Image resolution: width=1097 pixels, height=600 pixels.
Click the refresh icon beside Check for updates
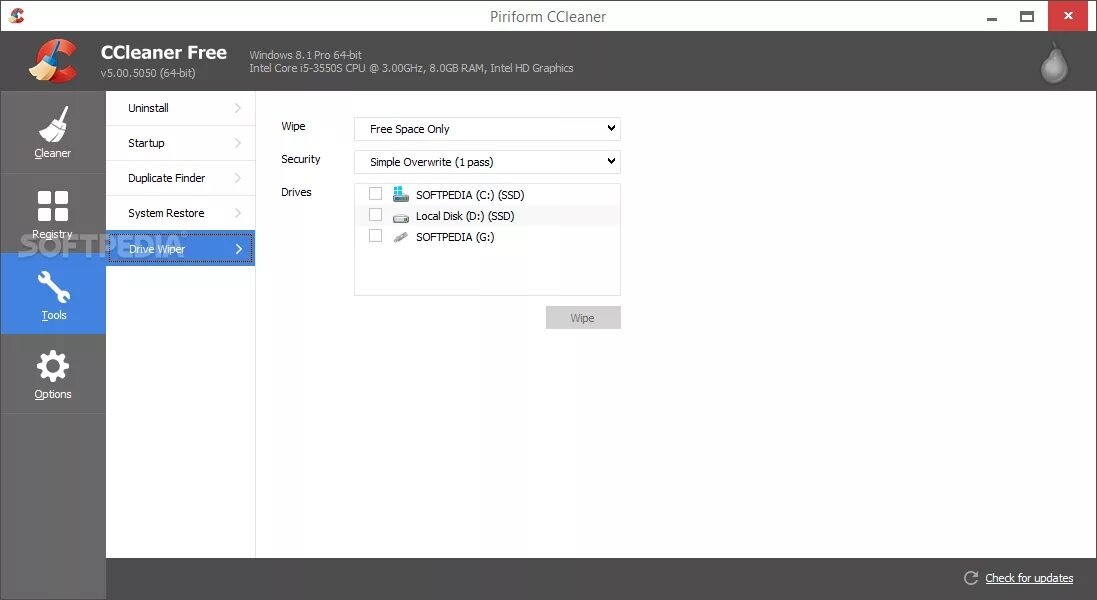(971, 578)
